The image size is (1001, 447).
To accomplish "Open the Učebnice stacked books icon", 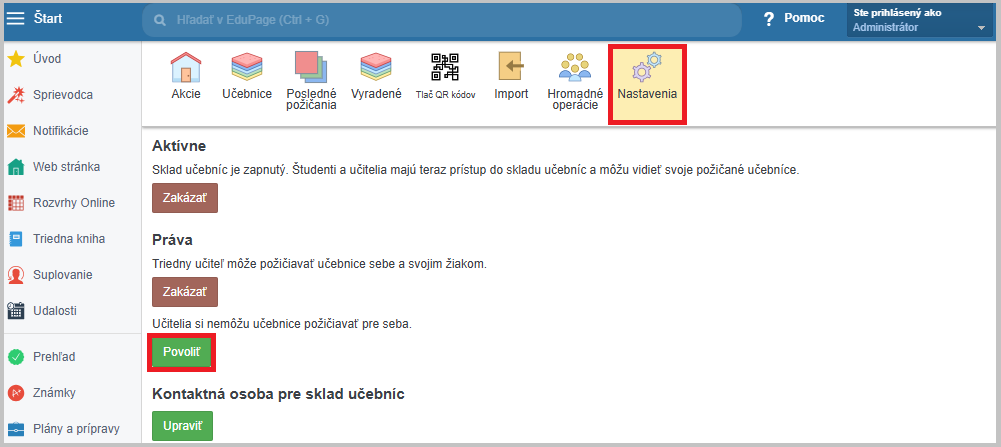I will coord(246,67).
